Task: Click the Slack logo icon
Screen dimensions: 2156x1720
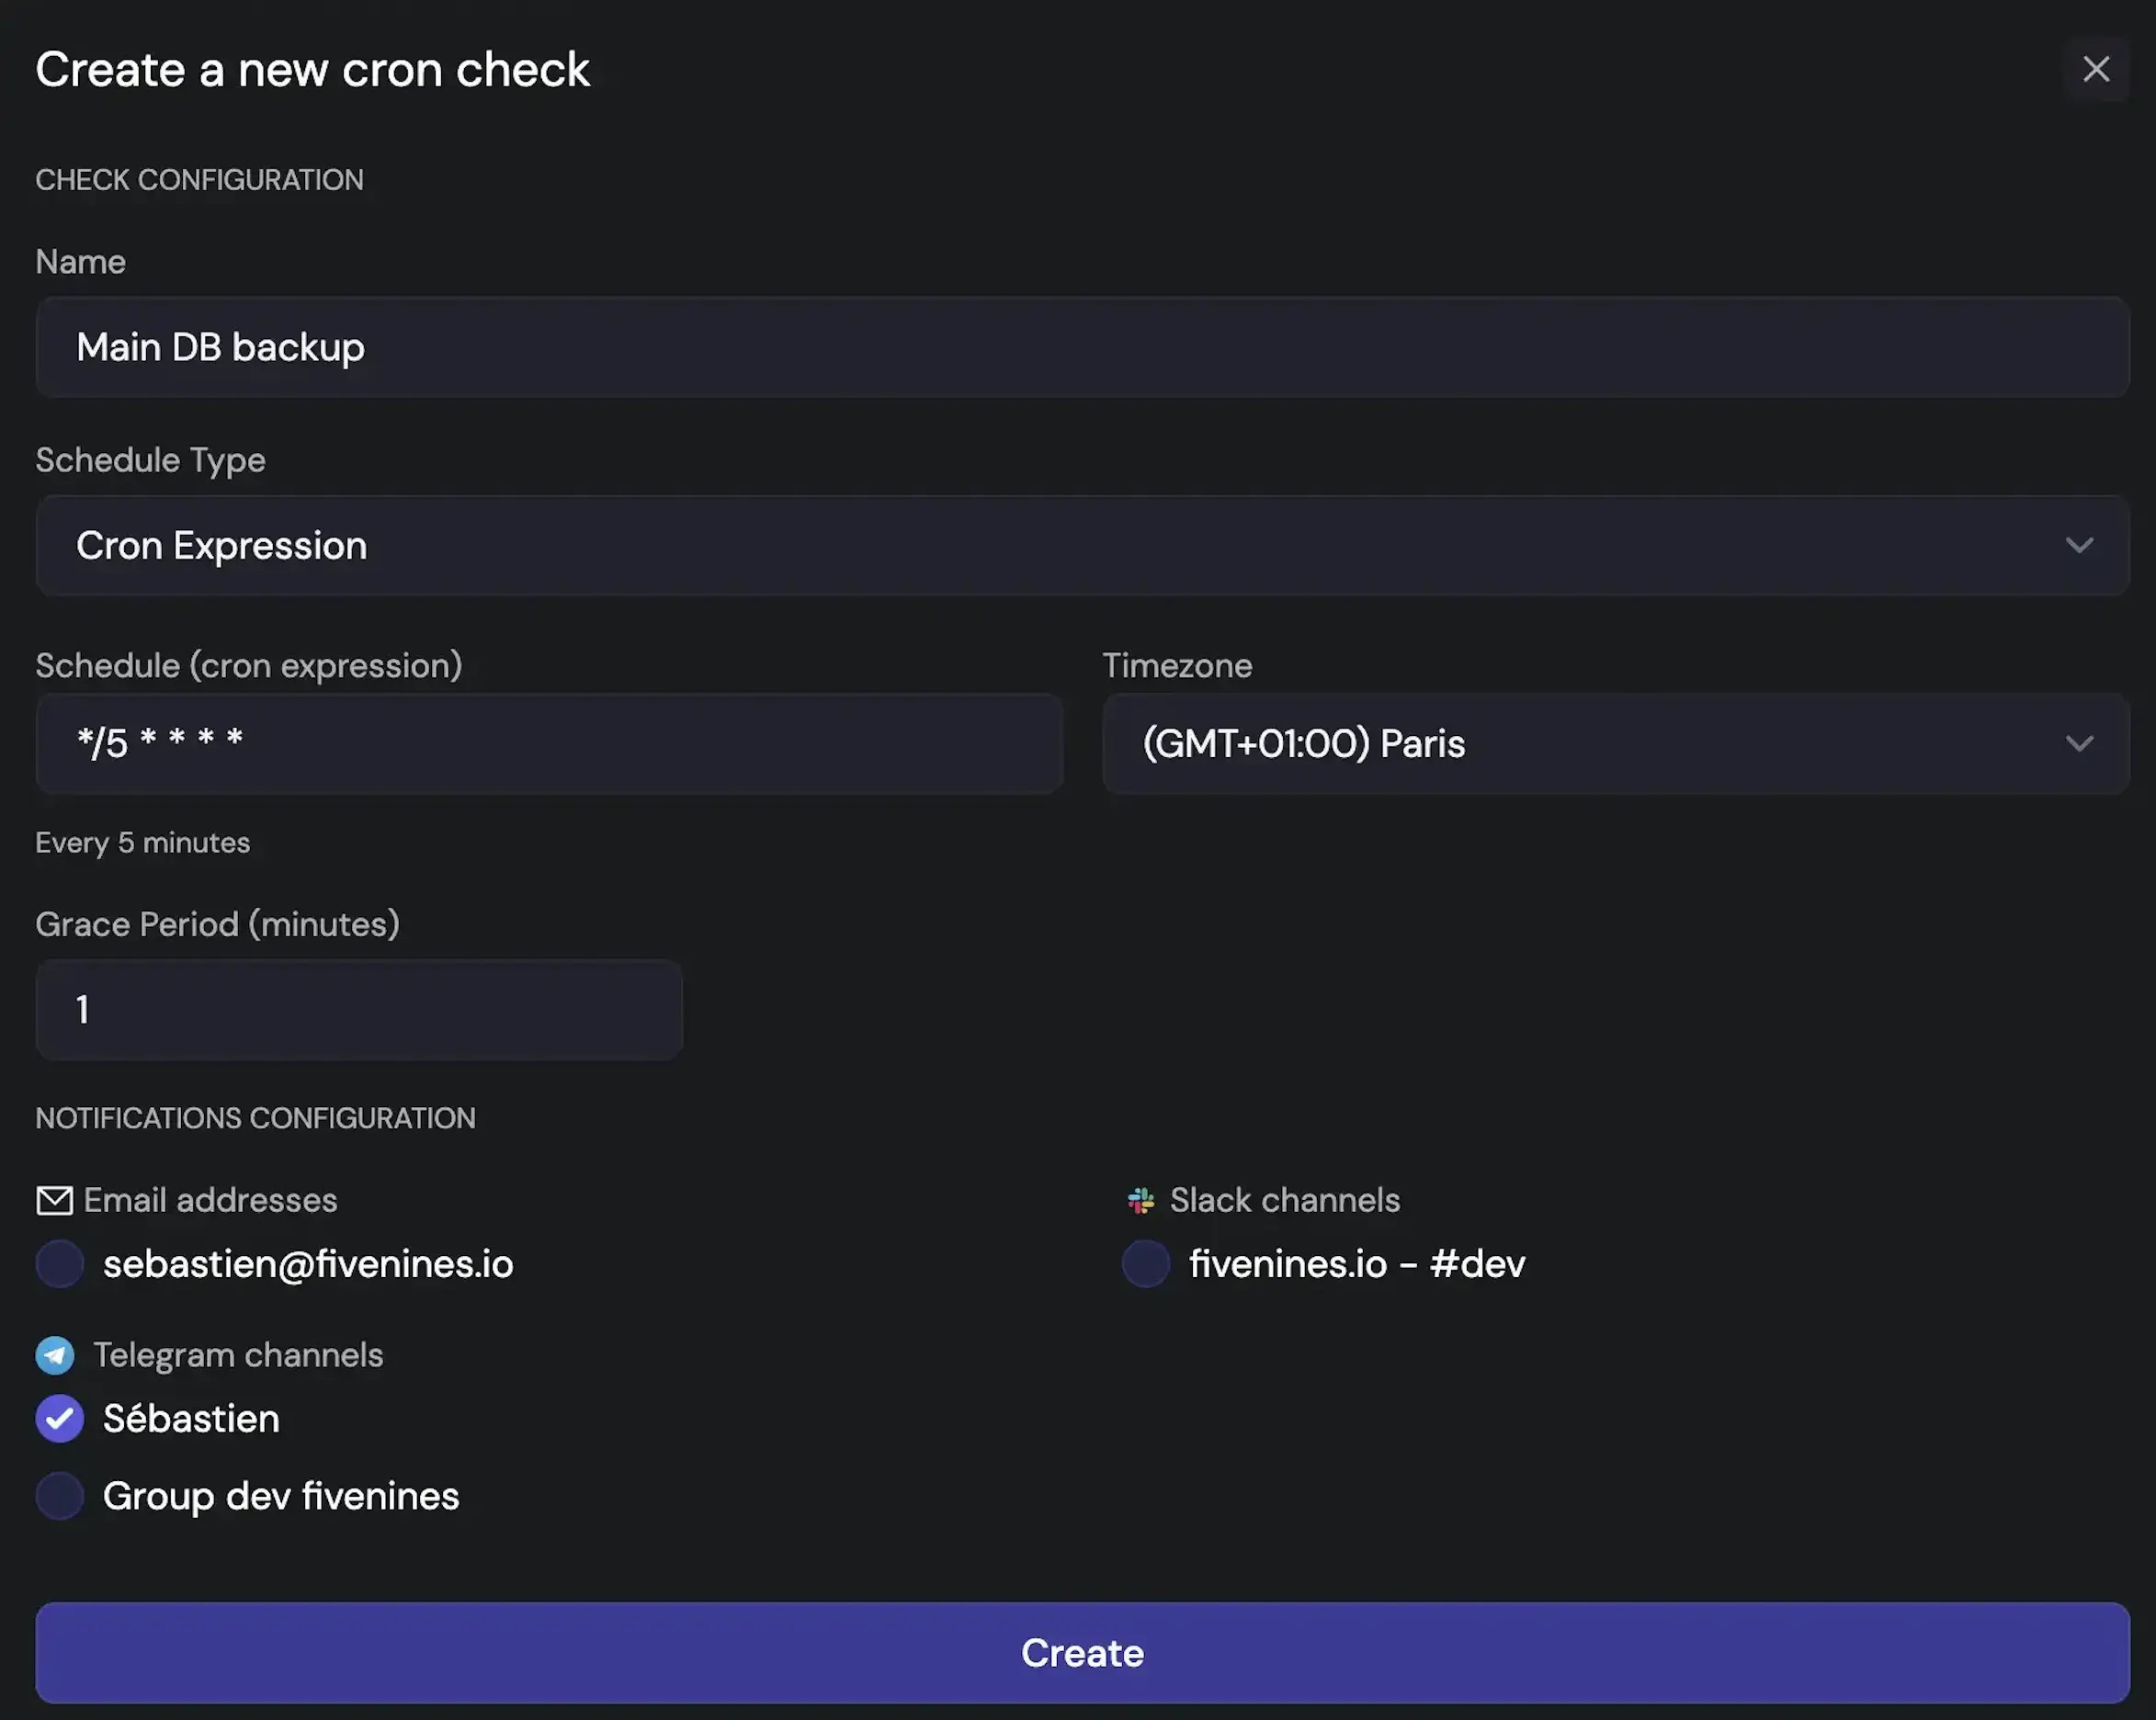Action: click(1140, 1200)
